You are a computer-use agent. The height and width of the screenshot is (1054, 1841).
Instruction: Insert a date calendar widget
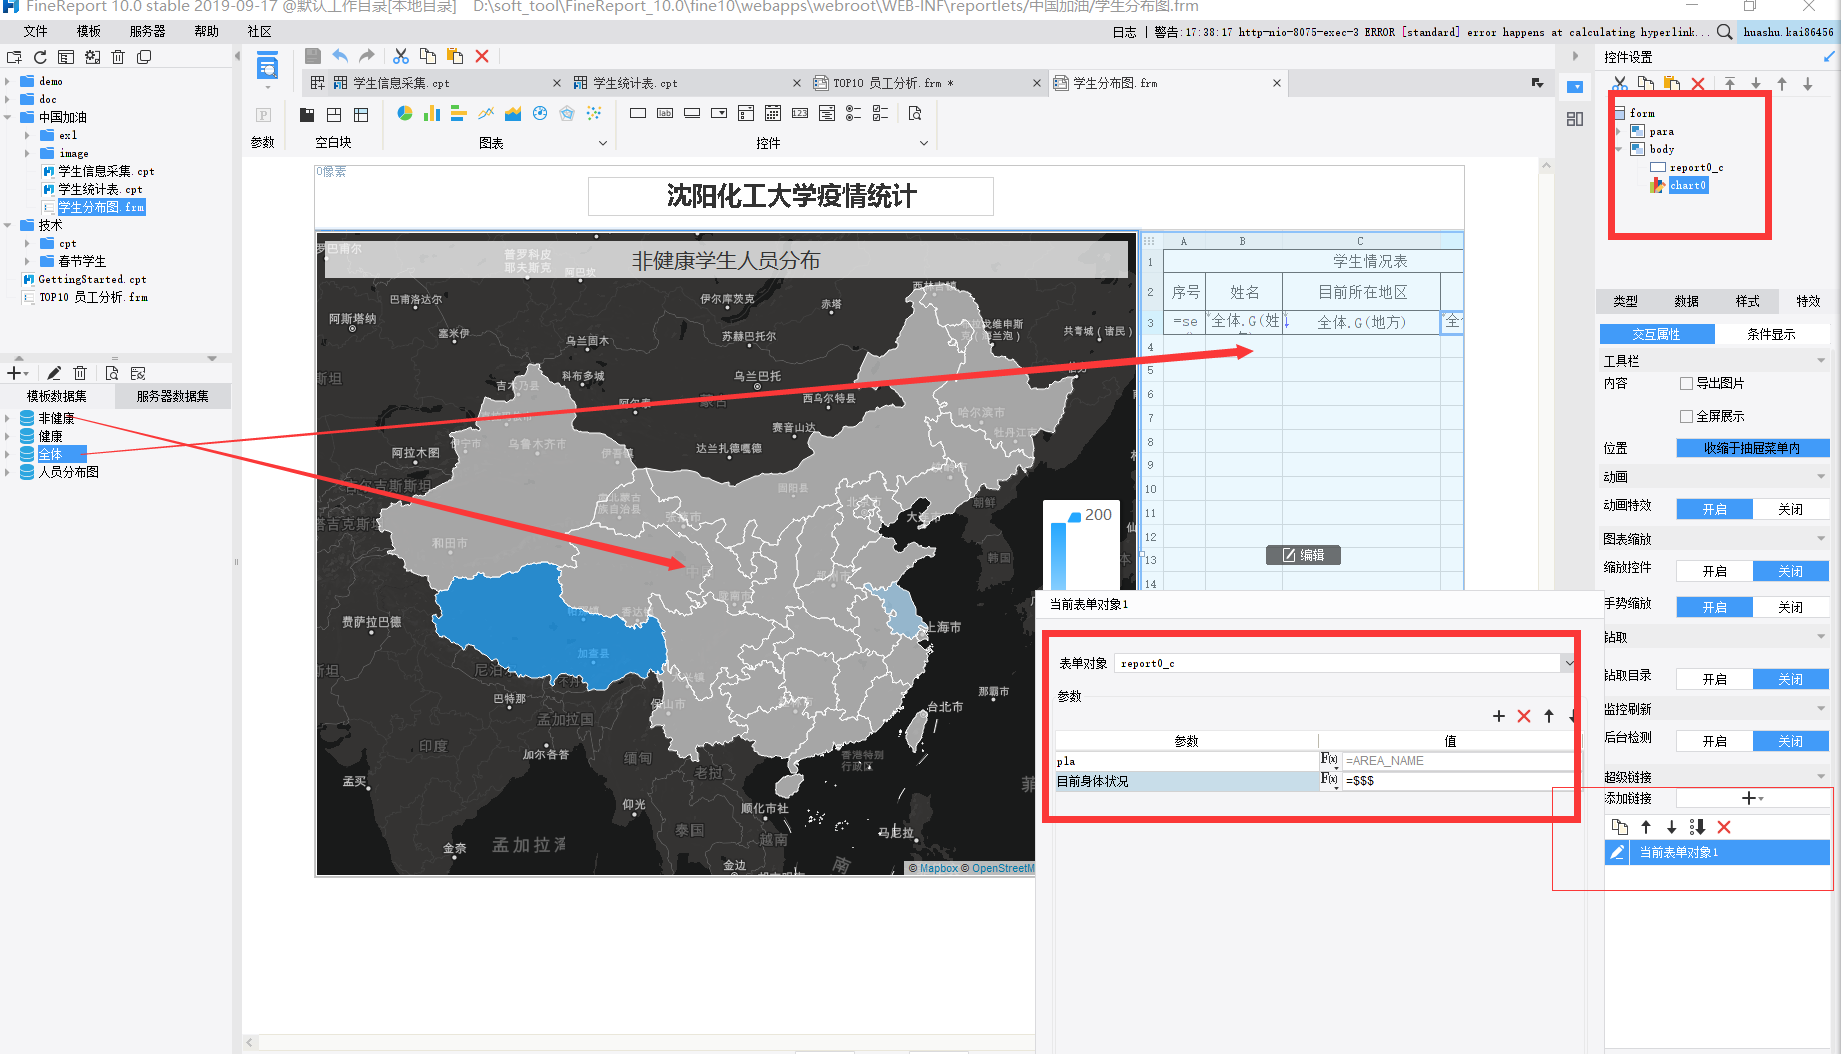773,113
